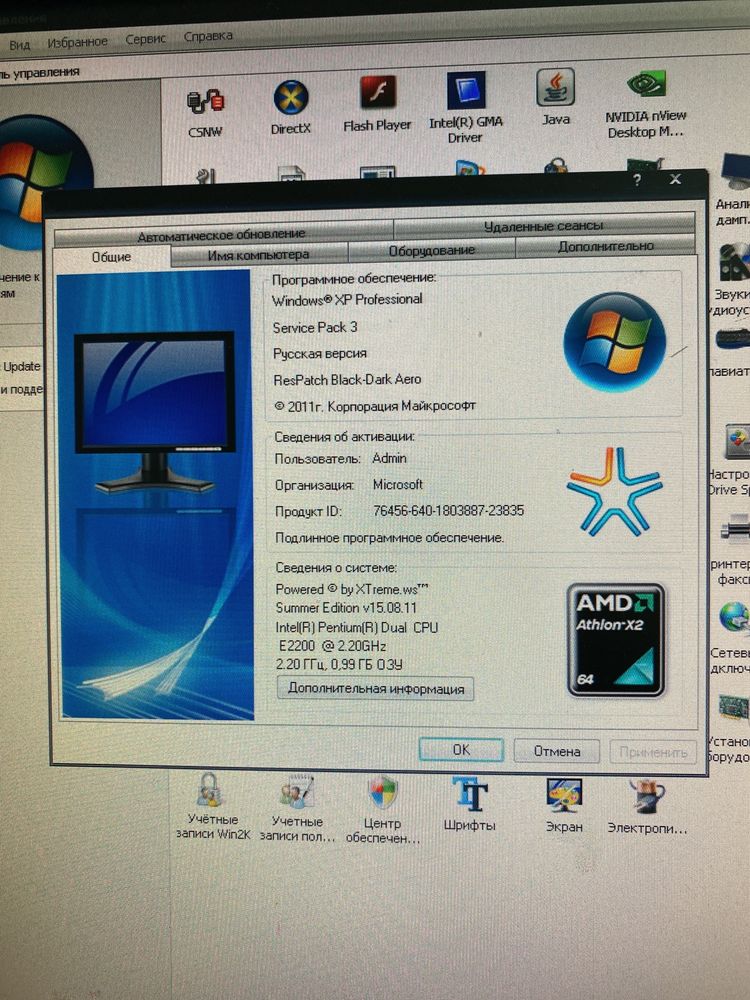The height and width of the screenshot is (1000, 750).
Task: Open the Flash Player settings icon
Action: click(377, 103)
